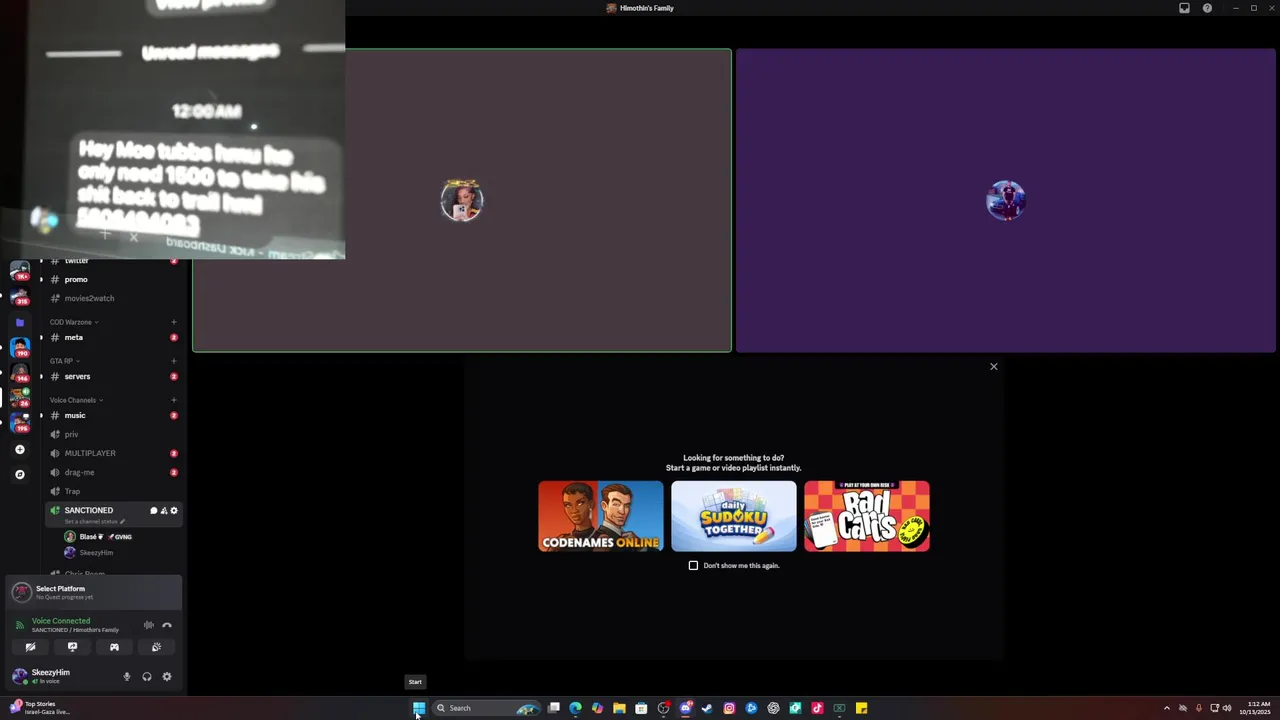Start an activity with the controller icon
Screen dimensions: 1280x720
(114, 647)
